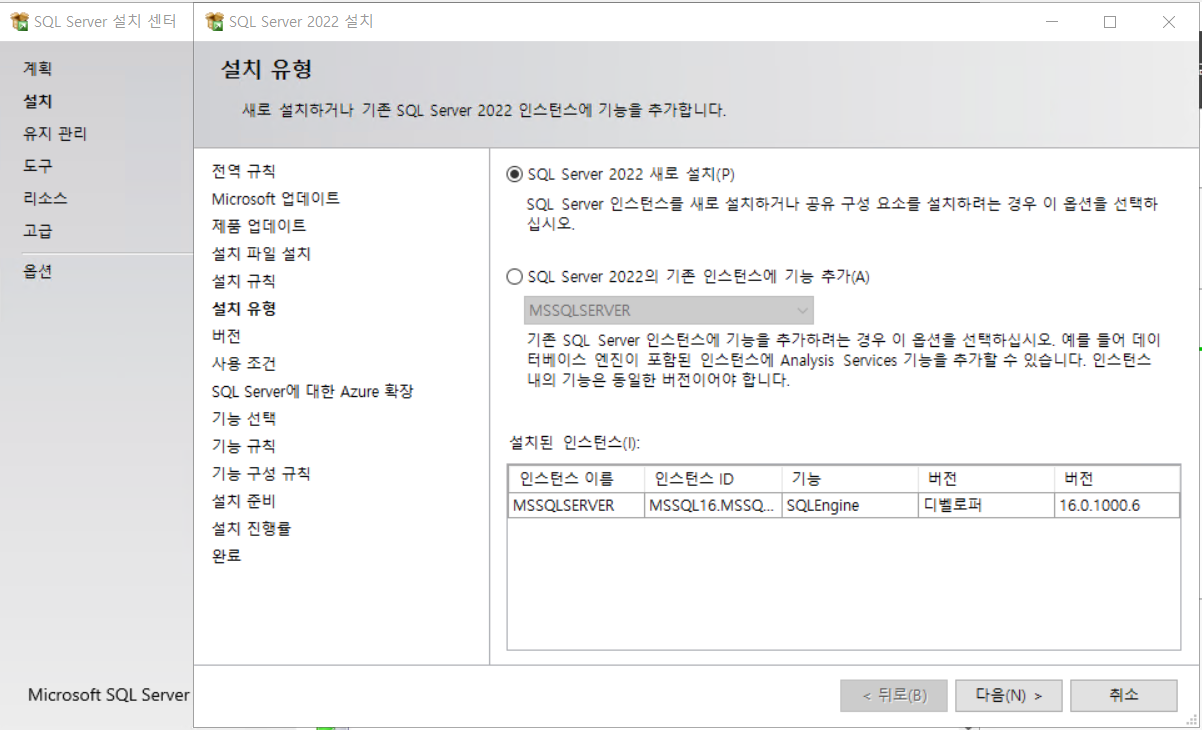This screenshot has height=730, width=1202.
Task: Click the disabled < 뒤로(B) button
Action: 895,695
